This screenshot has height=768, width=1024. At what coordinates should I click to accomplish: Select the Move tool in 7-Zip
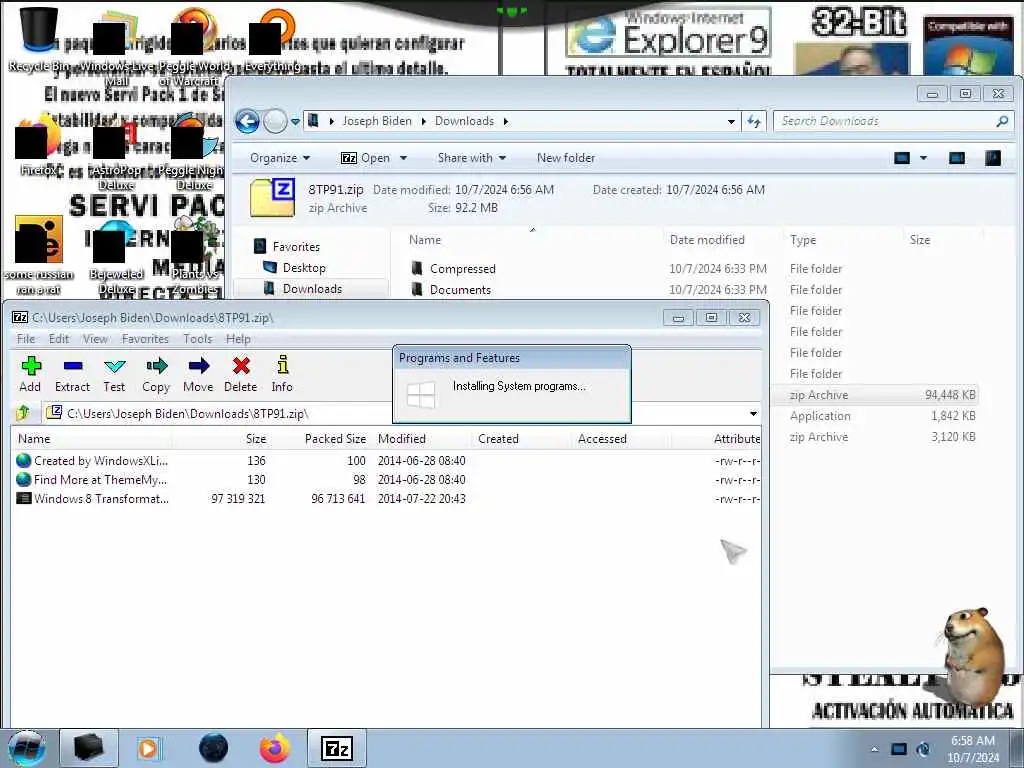(199, 374)
